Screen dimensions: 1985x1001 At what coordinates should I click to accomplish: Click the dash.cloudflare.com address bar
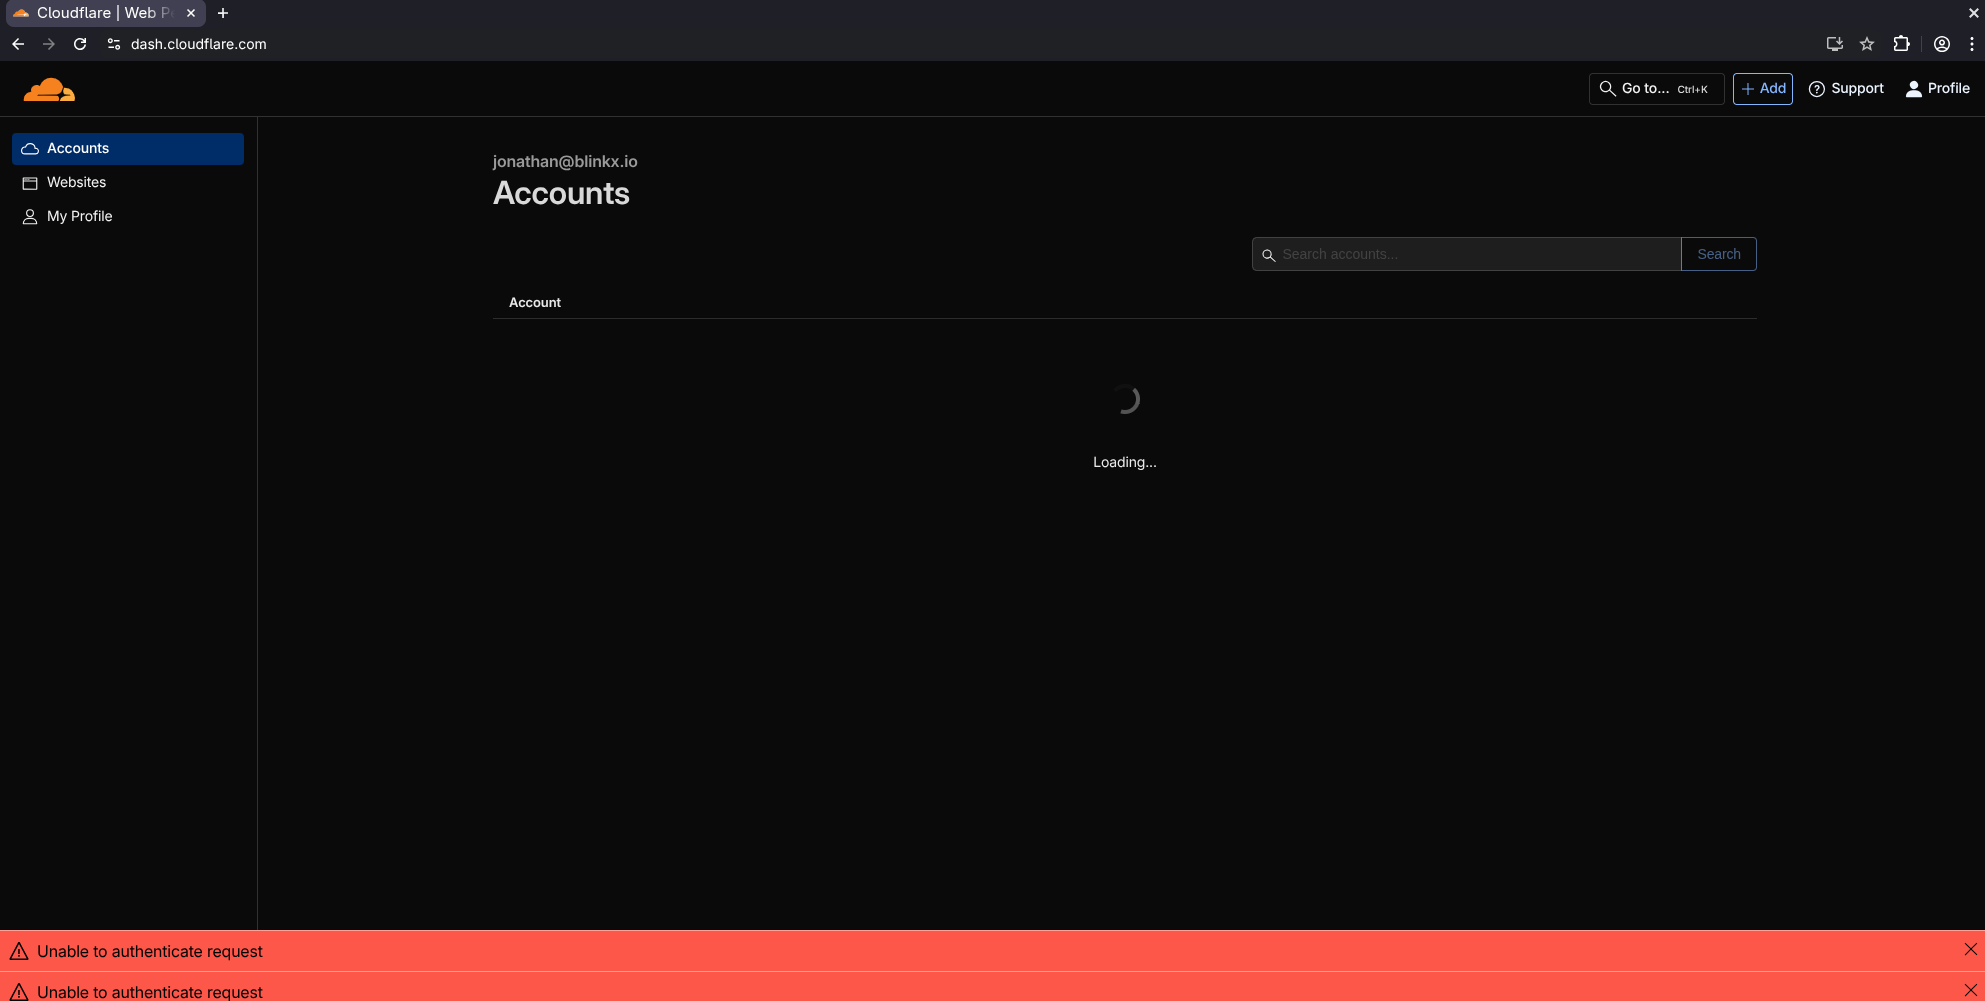point(199,44)
